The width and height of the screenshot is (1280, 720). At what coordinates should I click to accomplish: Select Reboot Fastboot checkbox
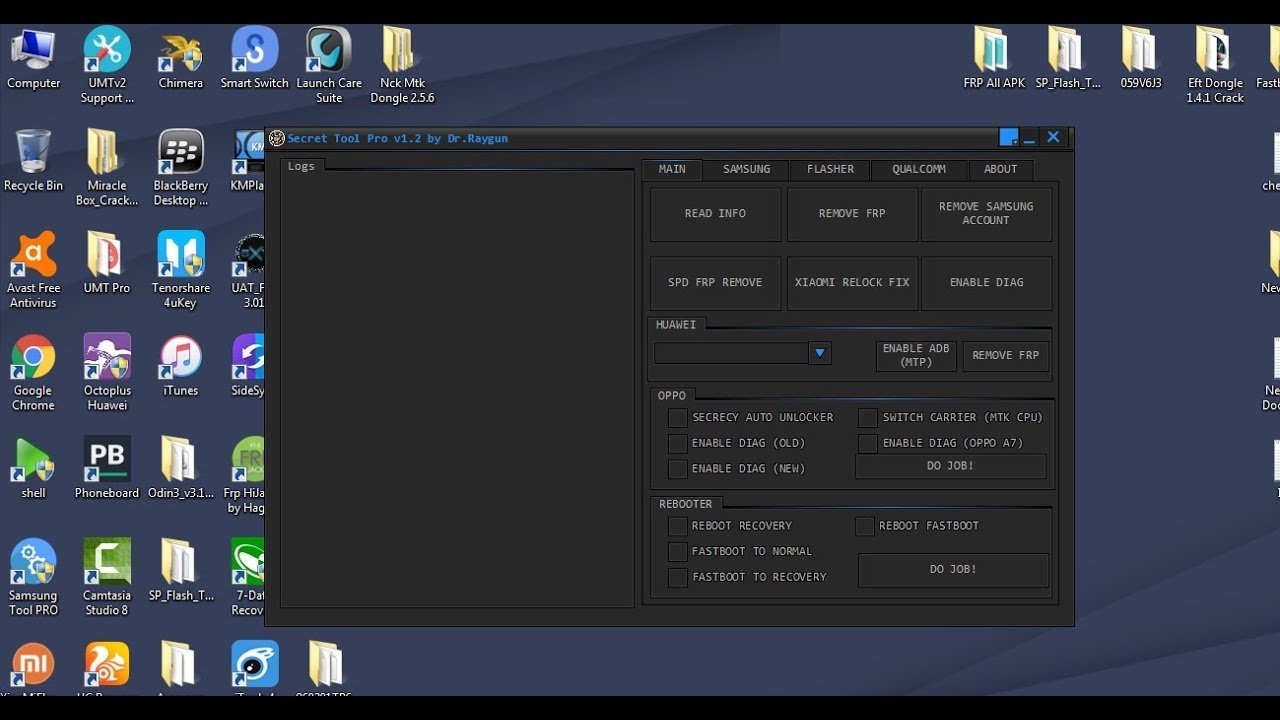pyautogui.click(x=865, y=526)
